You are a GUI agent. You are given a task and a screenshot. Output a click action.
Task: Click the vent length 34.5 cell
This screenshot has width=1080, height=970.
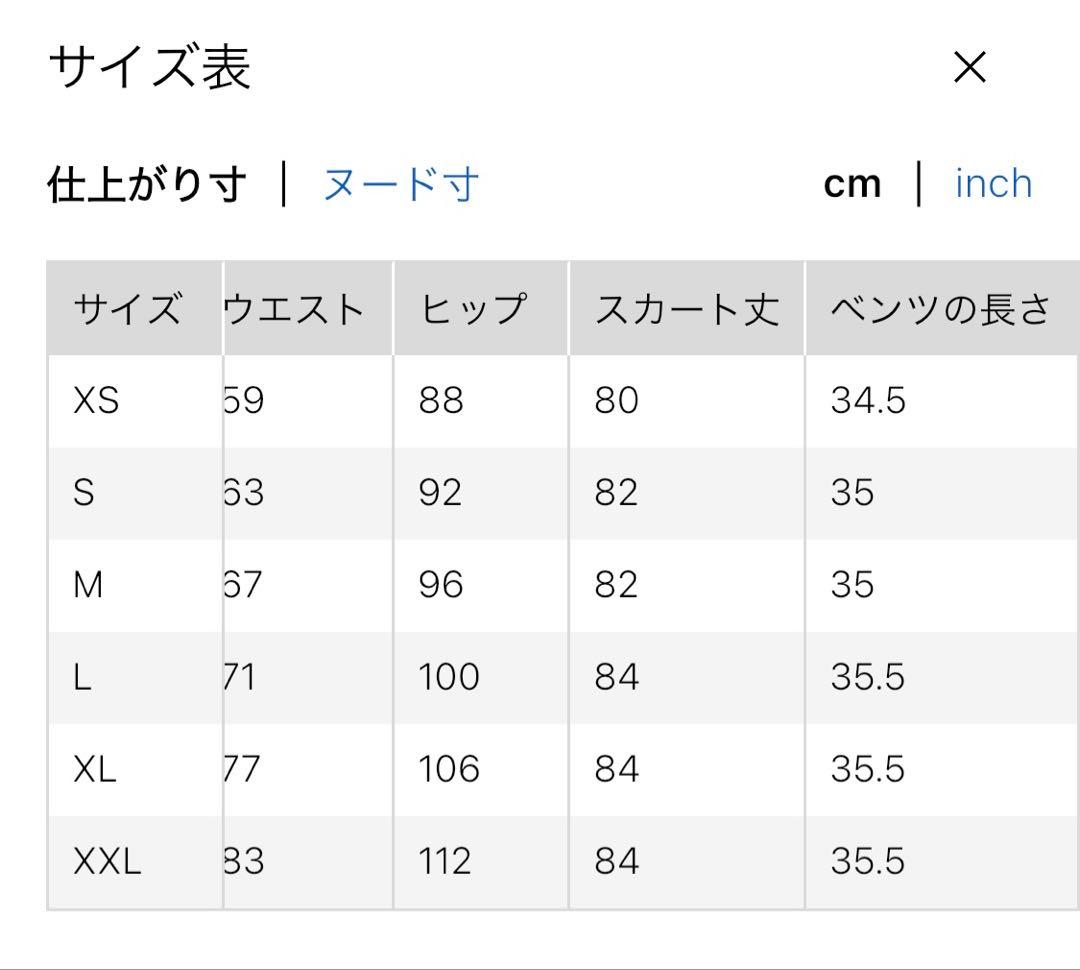[x=867, y=401]
